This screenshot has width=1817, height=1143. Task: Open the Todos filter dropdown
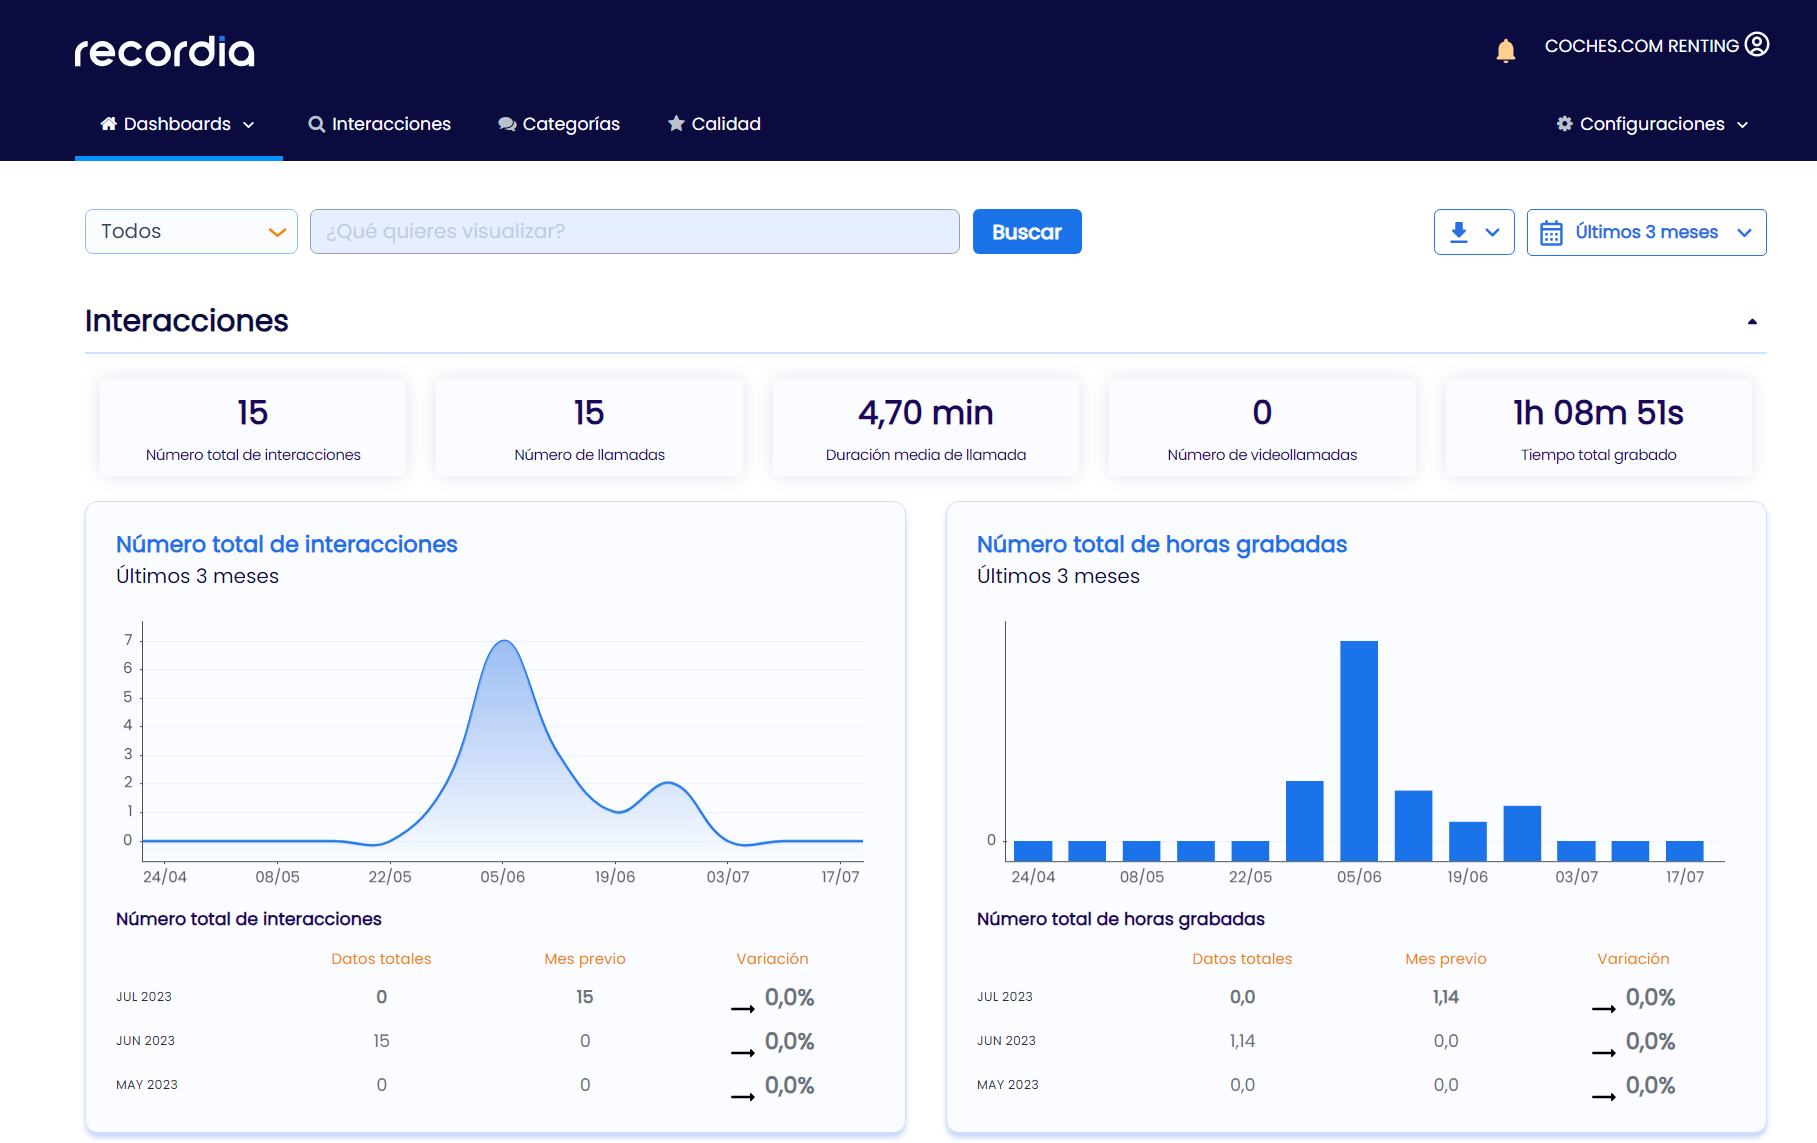coord(191,232)
